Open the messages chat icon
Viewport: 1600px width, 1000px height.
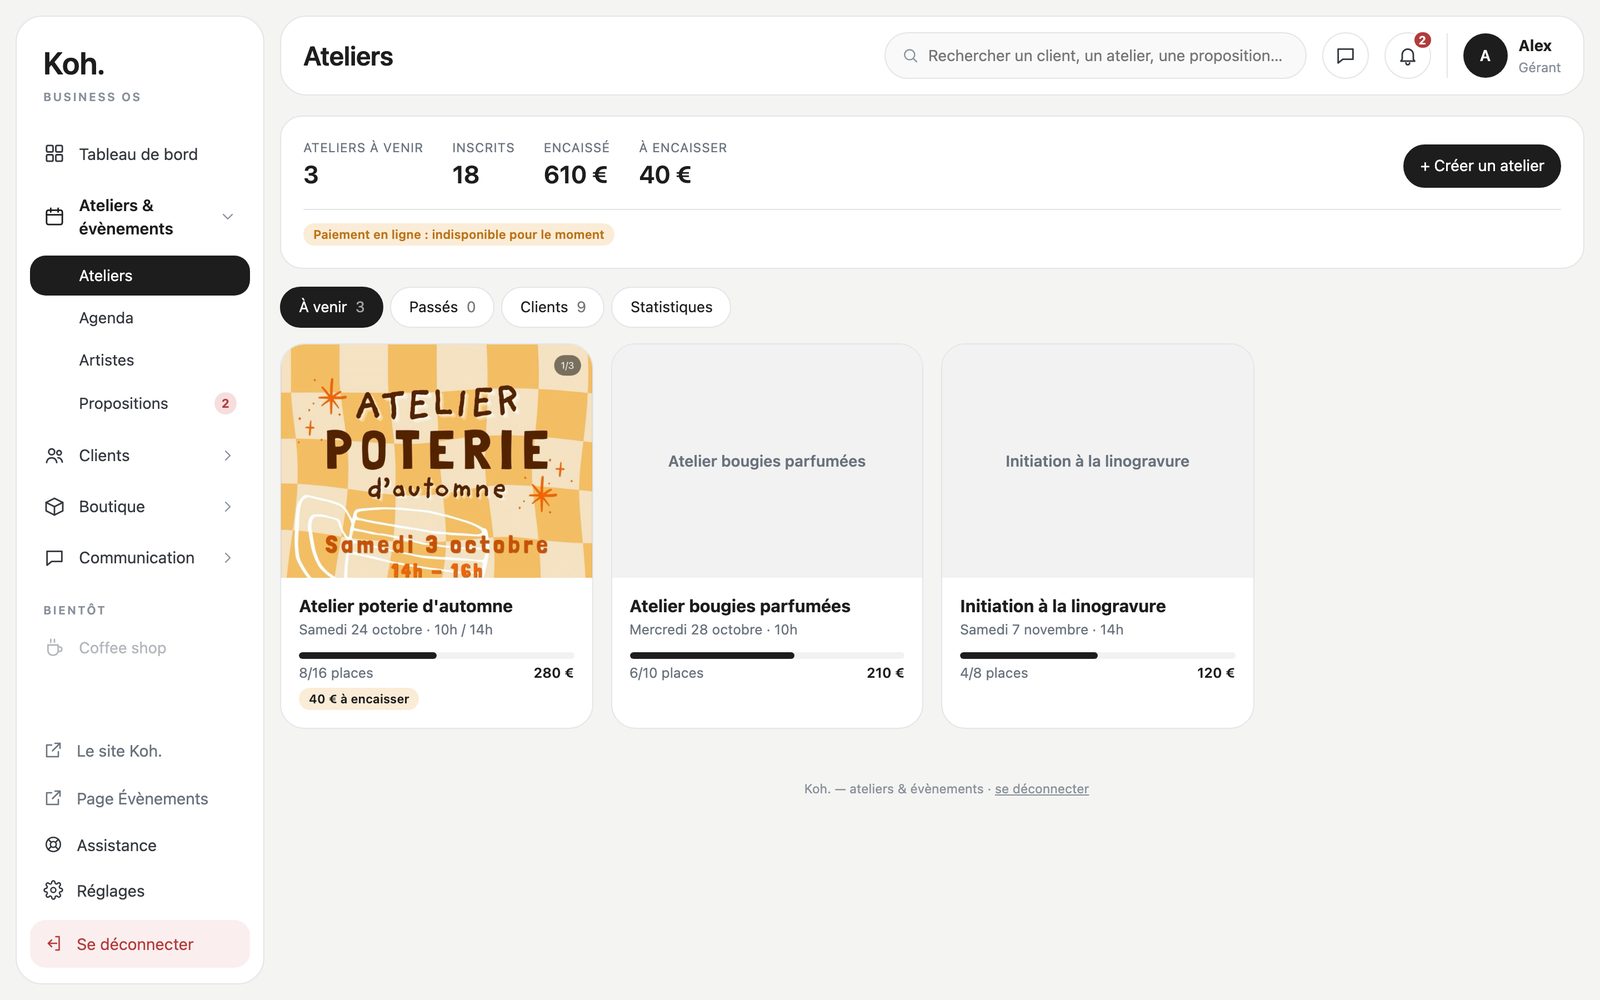(x=1345, y=56)
